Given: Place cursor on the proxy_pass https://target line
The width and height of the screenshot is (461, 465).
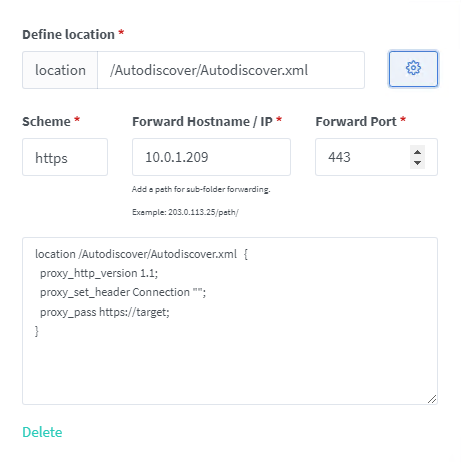Looking at the screenshot, I should click(x=105, y=312).
